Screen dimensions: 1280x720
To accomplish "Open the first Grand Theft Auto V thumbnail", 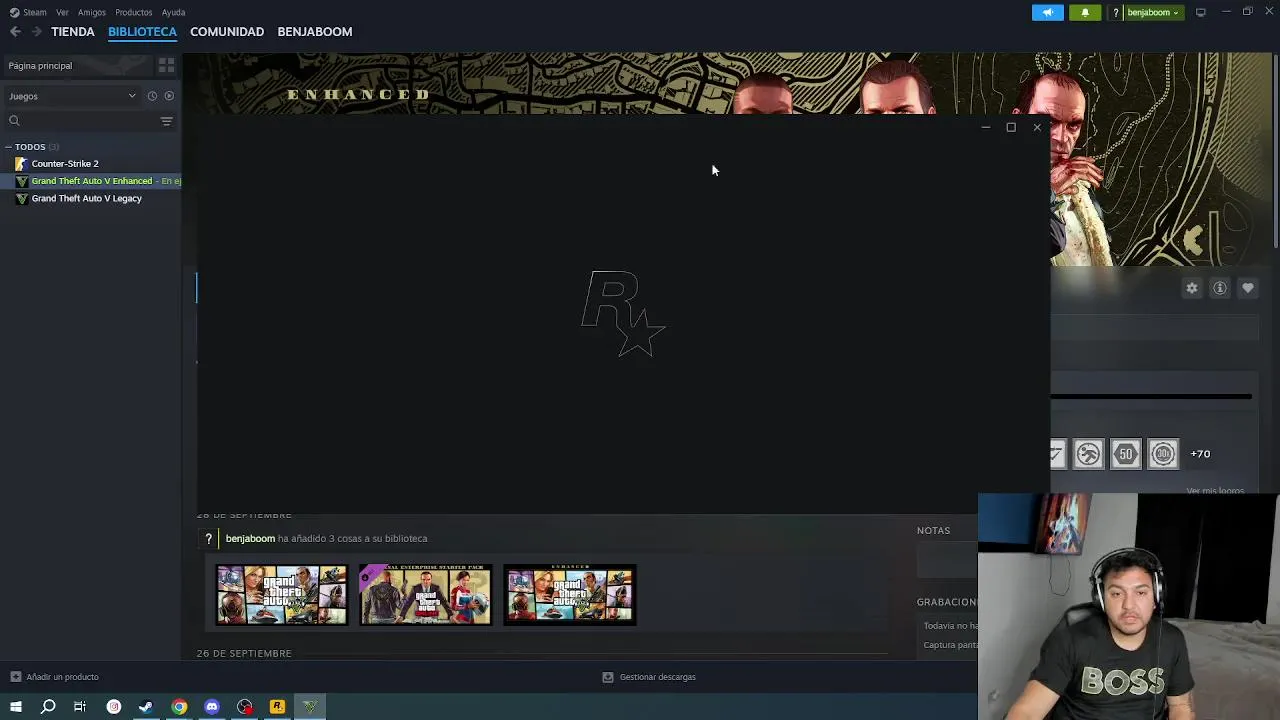I will point(281,595).
